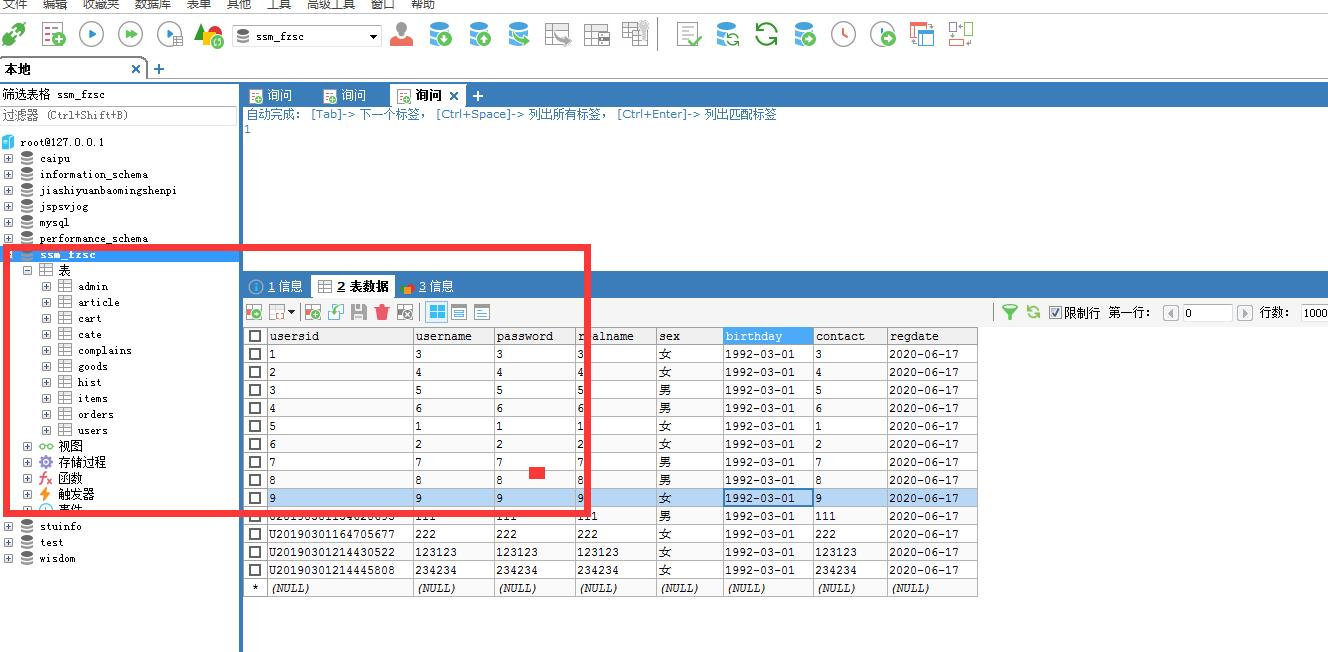
Task: Save changes with the floppy disk icon
Action: [x=358, y=313]
